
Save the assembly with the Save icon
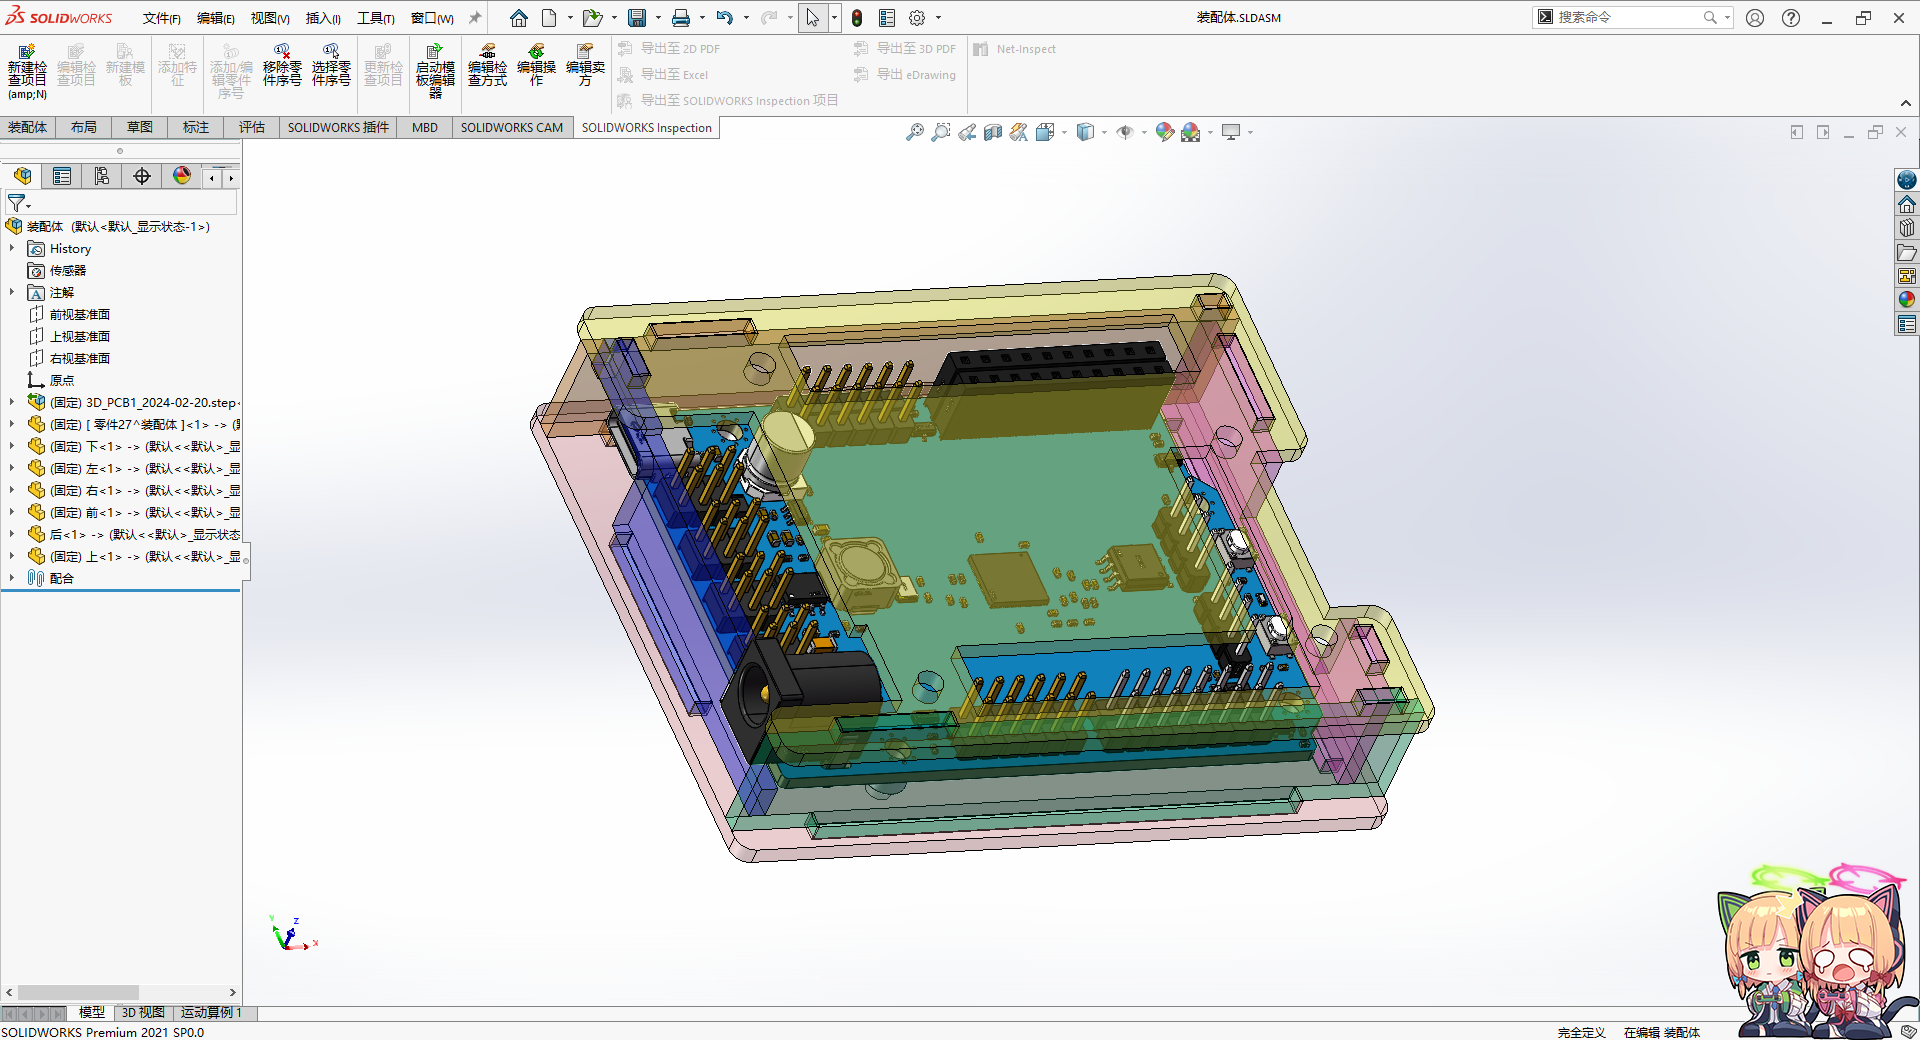pos(637,18)
